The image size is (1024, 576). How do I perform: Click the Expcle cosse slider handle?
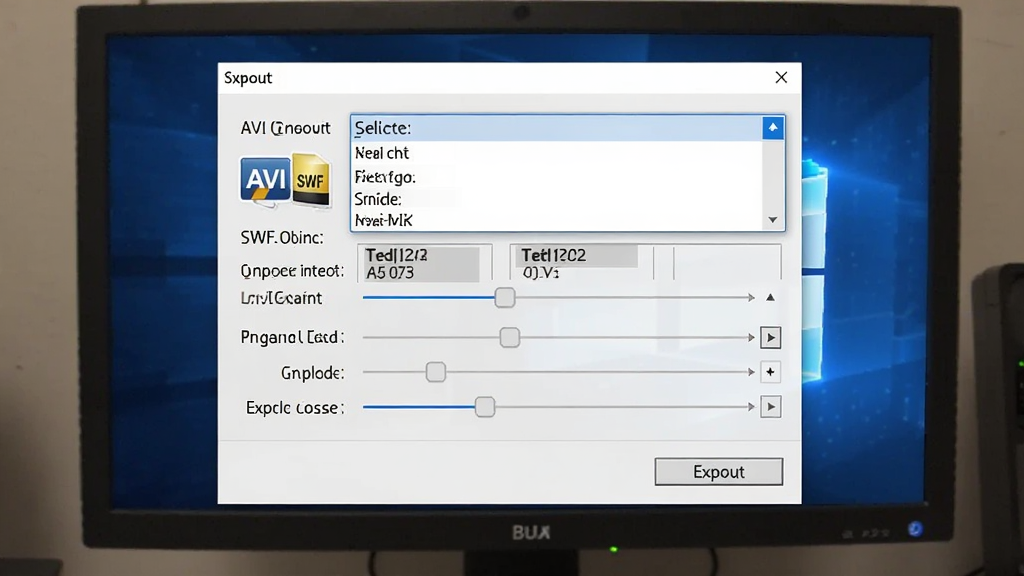[485, 407]
